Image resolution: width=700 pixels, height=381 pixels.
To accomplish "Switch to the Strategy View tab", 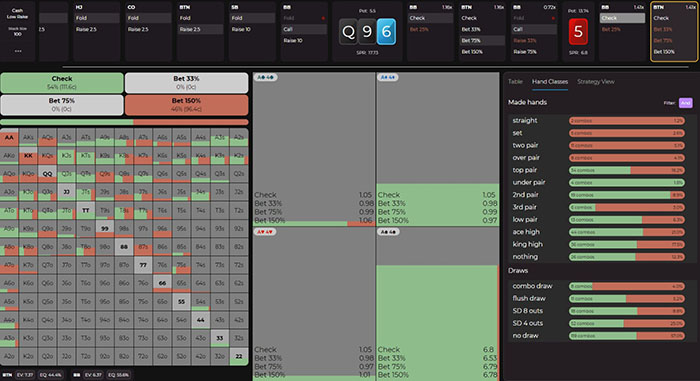I will coord(596,82).
